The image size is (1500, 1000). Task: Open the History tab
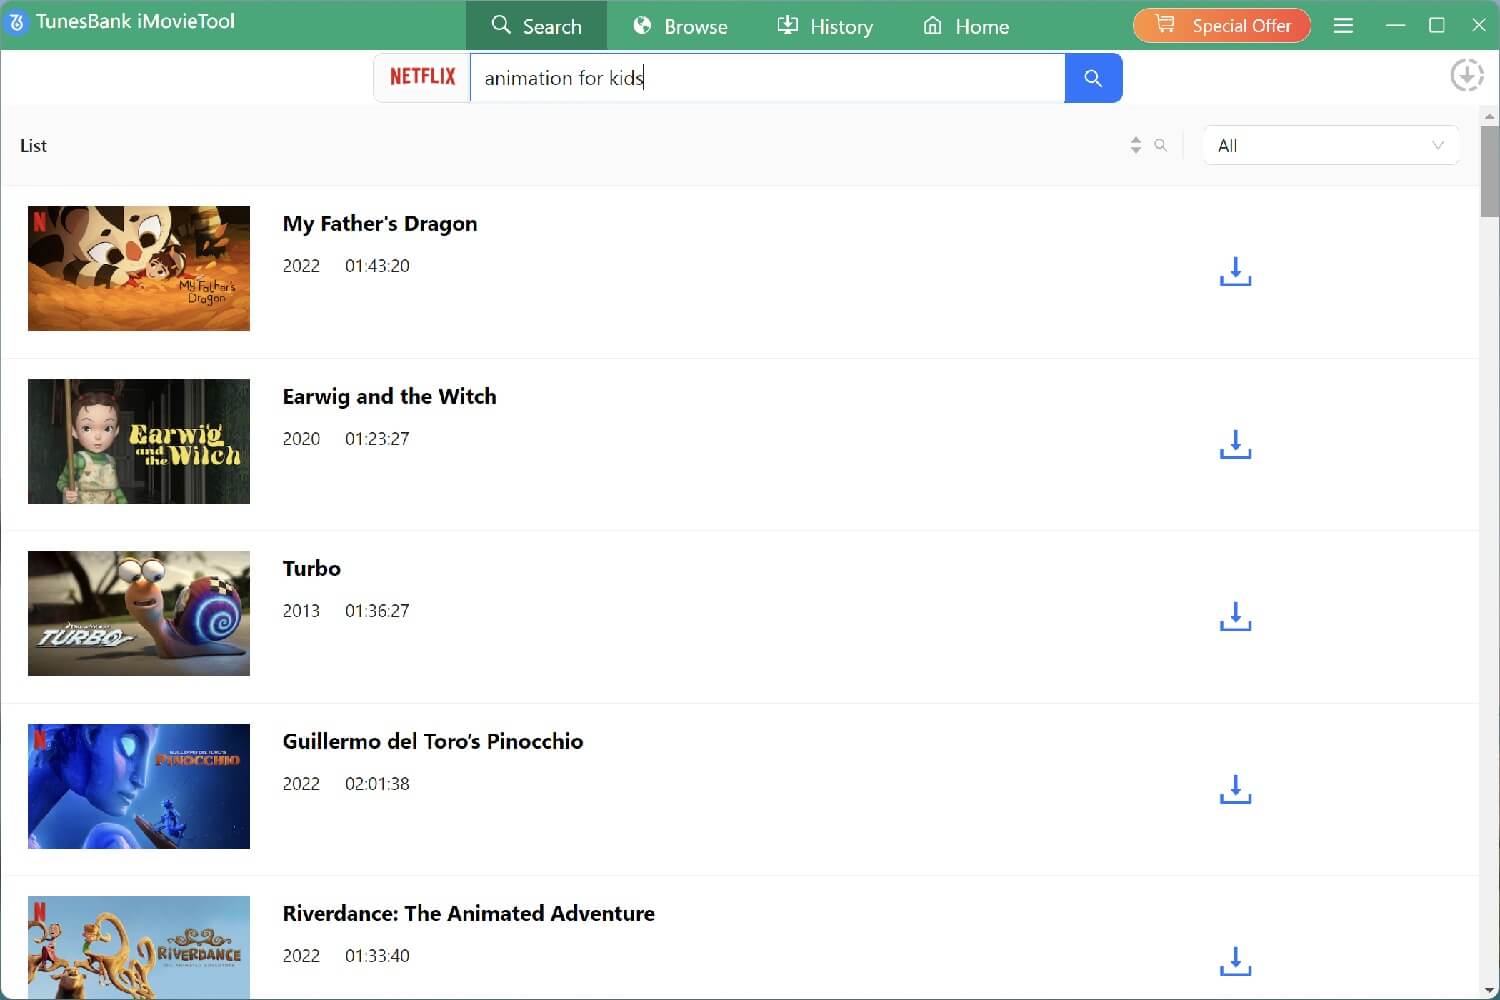826,26
